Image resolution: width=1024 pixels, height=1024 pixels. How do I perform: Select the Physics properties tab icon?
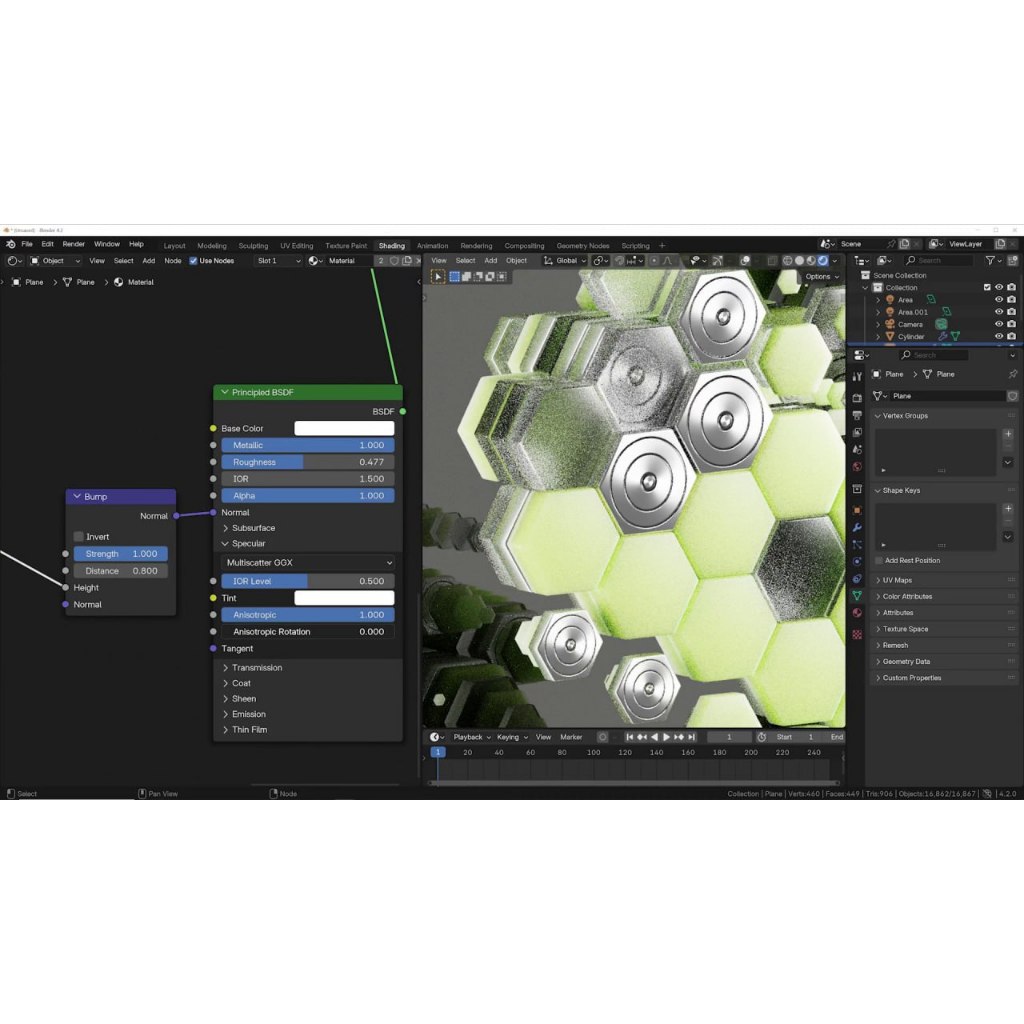pos(857,561)
